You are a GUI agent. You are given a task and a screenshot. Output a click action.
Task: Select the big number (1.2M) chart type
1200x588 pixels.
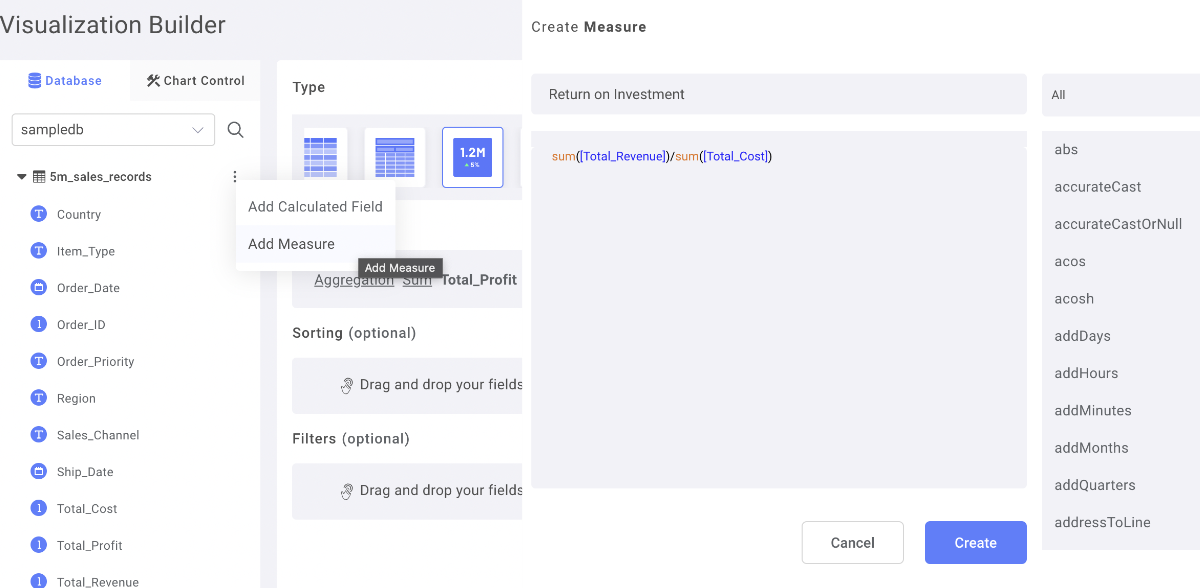(x=472, y=157)
